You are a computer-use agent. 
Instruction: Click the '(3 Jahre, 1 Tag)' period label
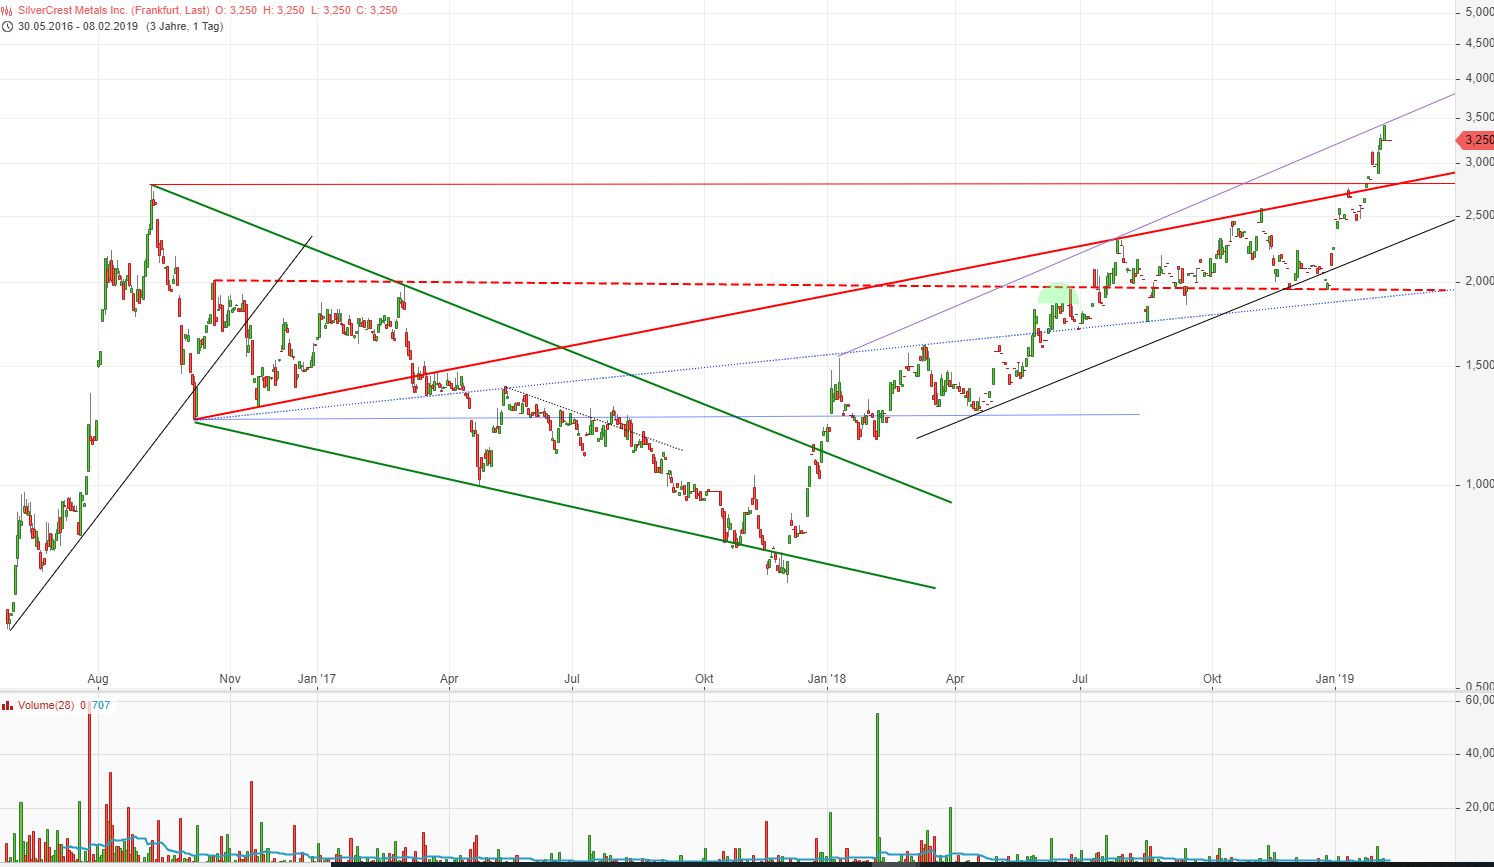point(185,26)
